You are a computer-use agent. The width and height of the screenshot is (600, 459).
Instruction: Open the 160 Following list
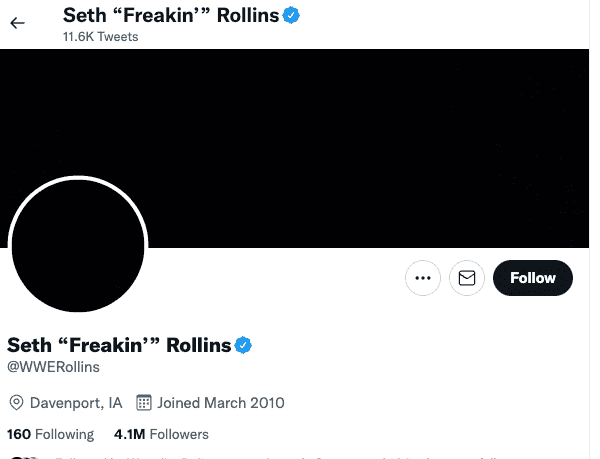click(x=50, y=434)
